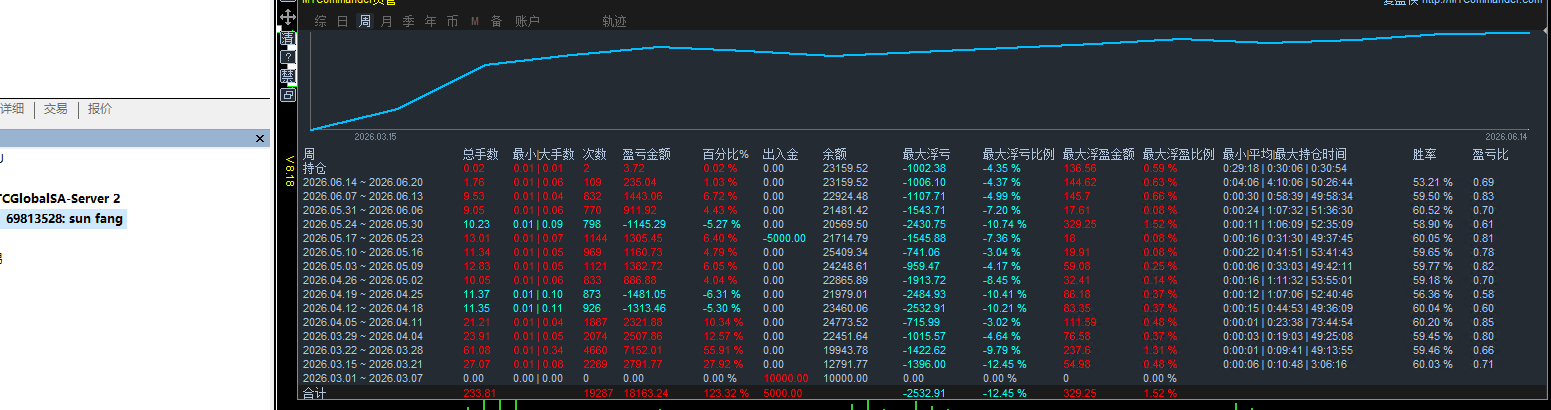
Task: Click the move-arrows icon in the side strip
Action: tap(288, 17)
